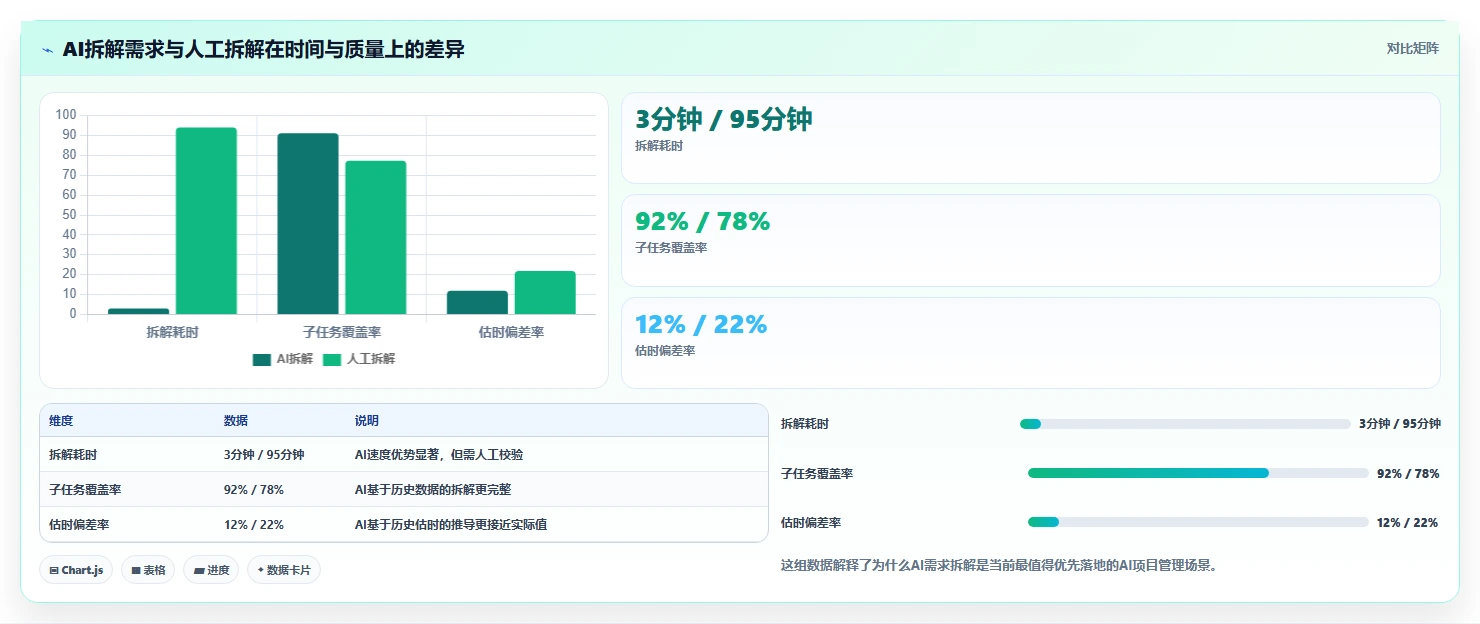Click the text AI基于历史数据的拆解更完整
This screenshot has width=1480, height=624.
pyautogui.click(x=433, y=489)
